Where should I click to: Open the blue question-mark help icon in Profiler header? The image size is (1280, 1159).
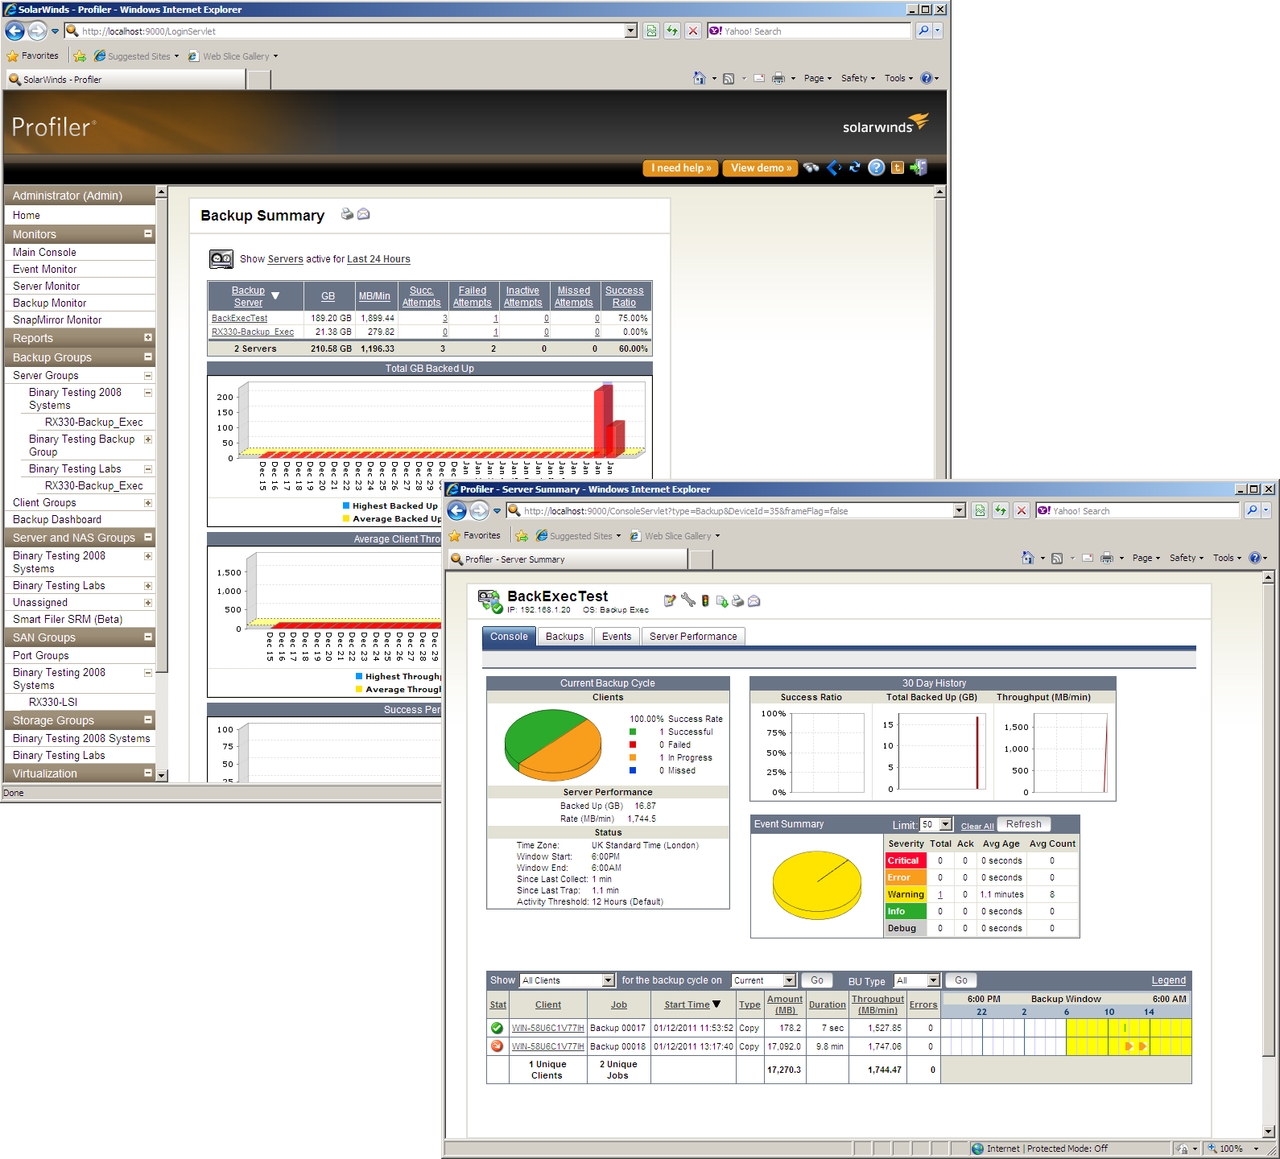pos(876,168)
